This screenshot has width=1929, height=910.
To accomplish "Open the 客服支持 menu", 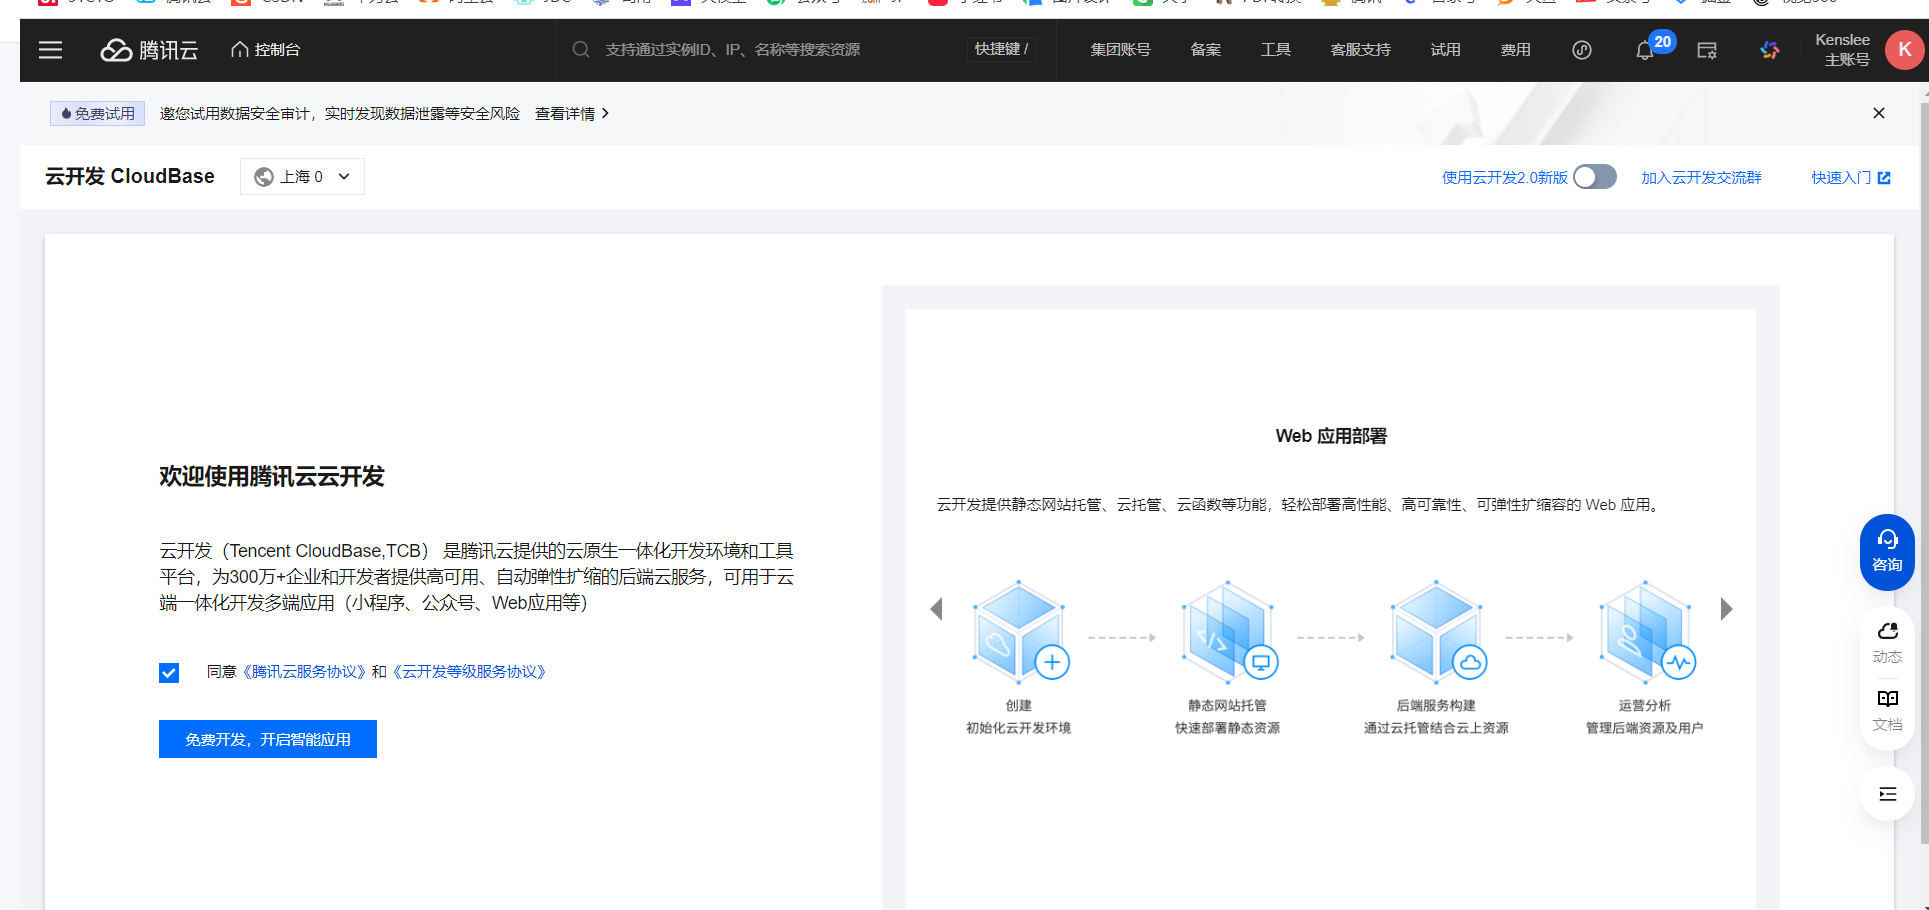I will coord(1360,49).
